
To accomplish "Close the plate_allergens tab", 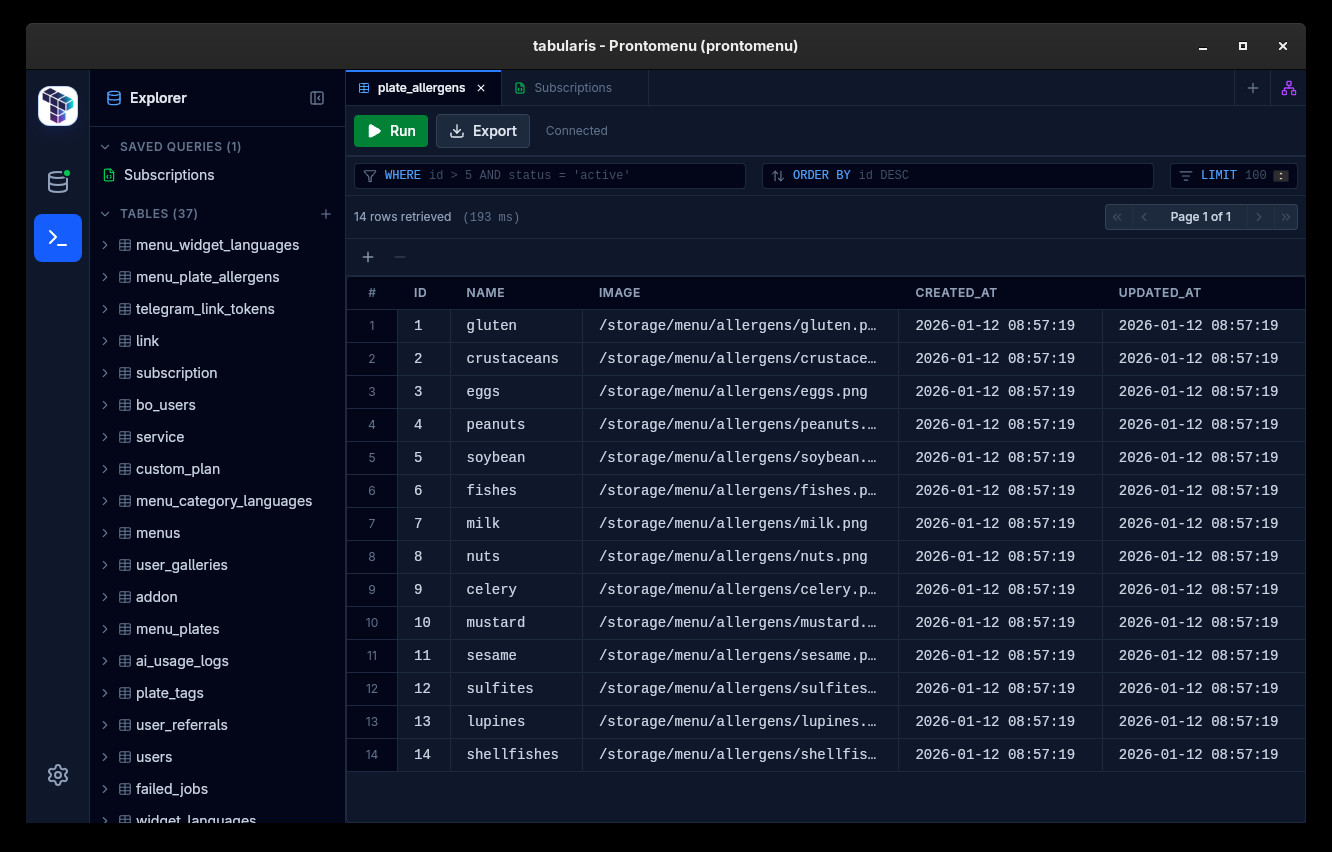I will pyautogui.click(x=481, y=88).
